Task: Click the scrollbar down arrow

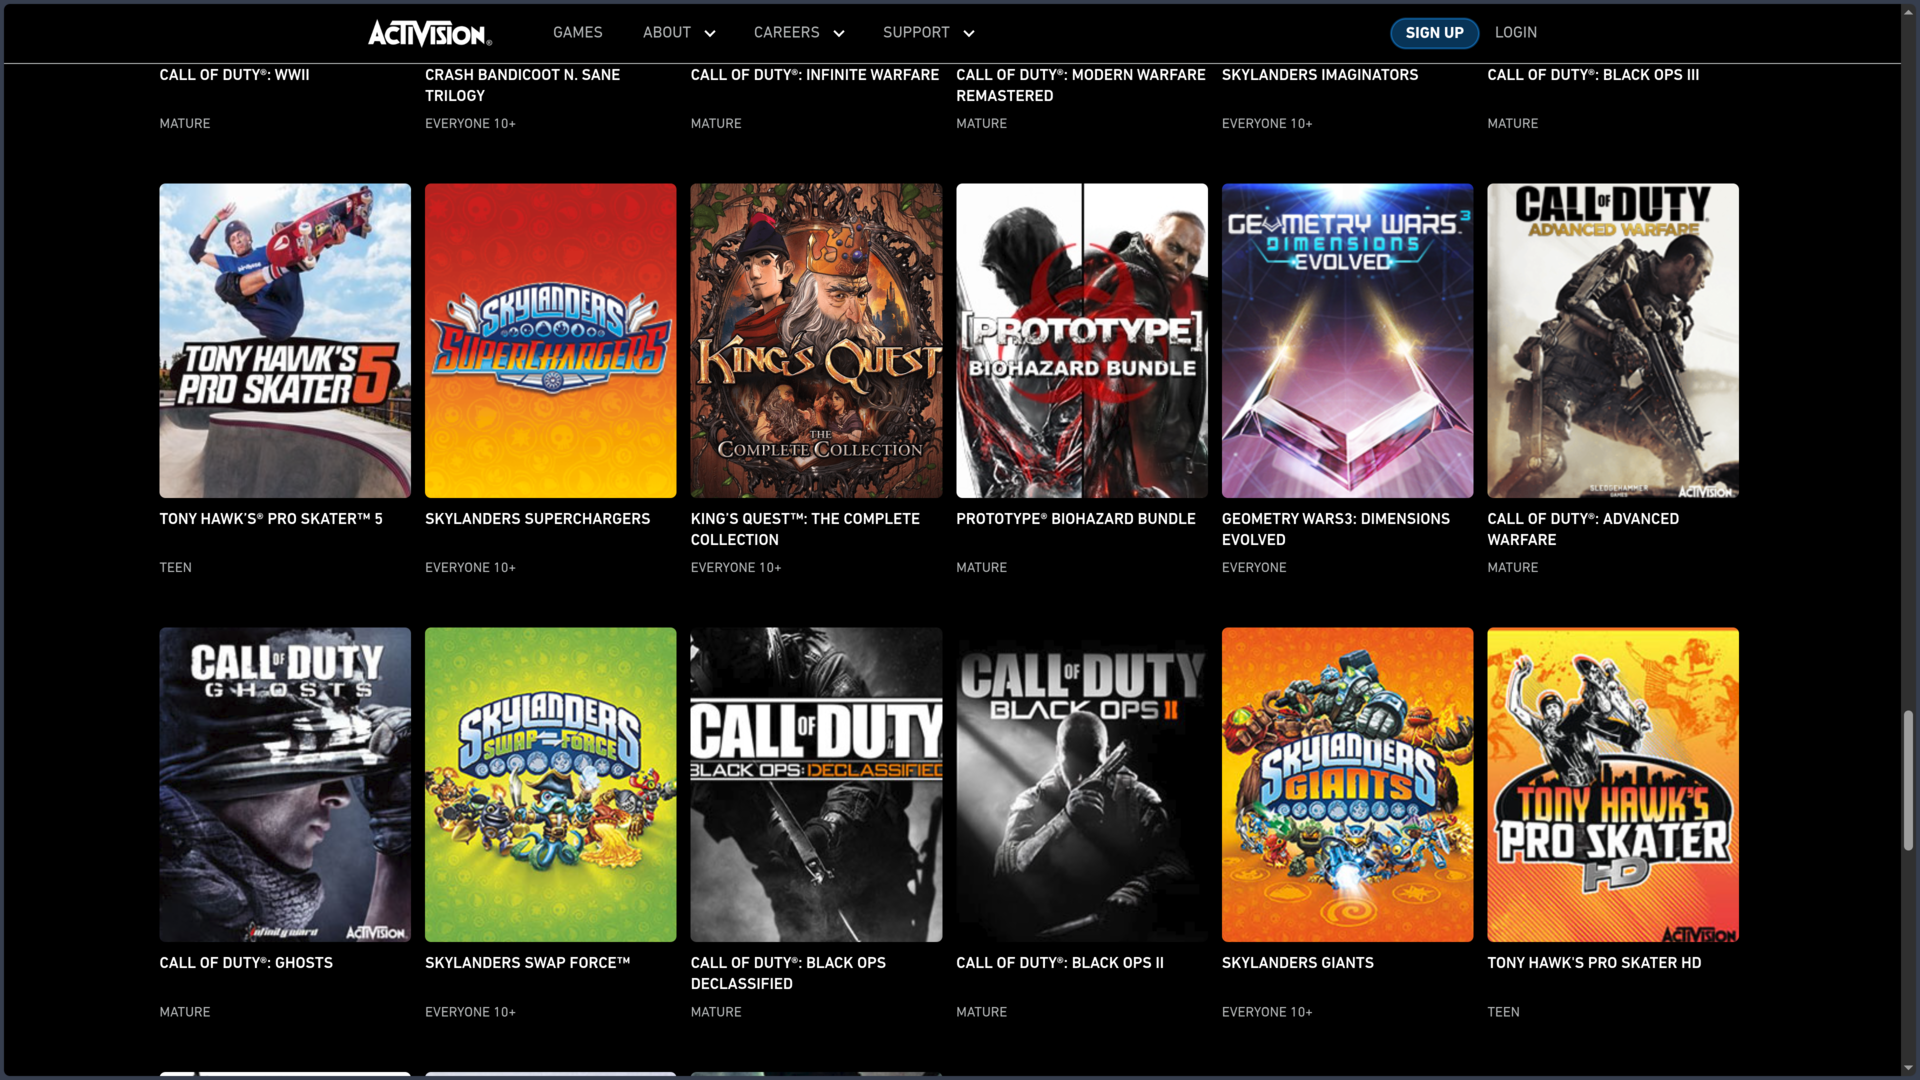Action: (1908, 1069)
